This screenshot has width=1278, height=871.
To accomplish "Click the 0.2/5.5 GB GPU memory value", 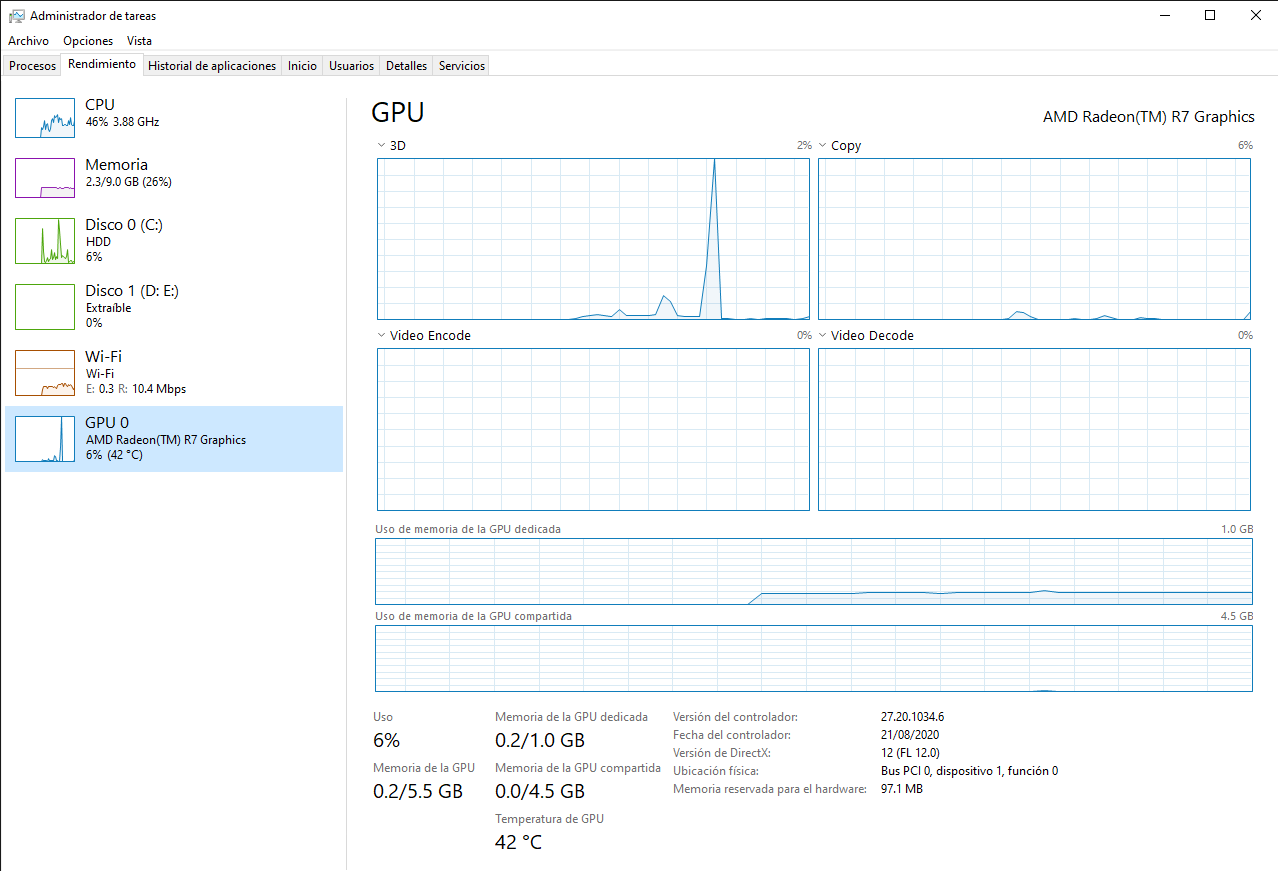I will (418, 791).
